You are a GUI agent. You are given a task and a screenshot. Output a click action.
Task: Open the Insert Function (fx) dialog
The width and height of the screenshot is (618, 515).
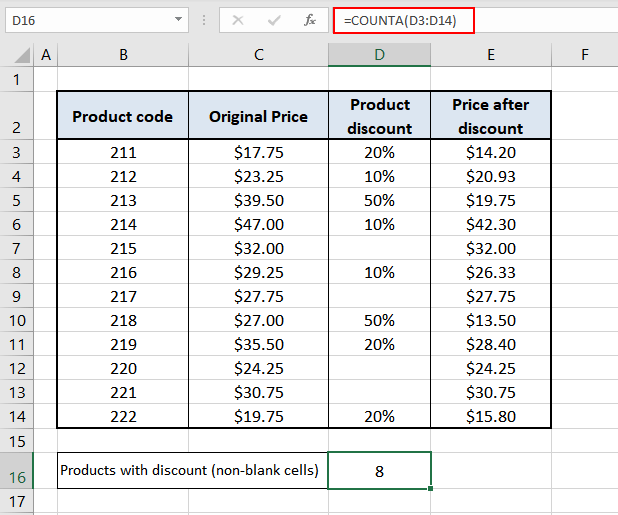(310, 20)
